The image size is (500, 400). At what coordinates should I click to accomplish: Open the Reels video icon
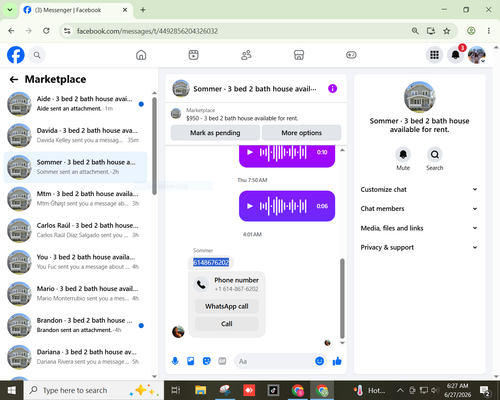pos(193,55)
